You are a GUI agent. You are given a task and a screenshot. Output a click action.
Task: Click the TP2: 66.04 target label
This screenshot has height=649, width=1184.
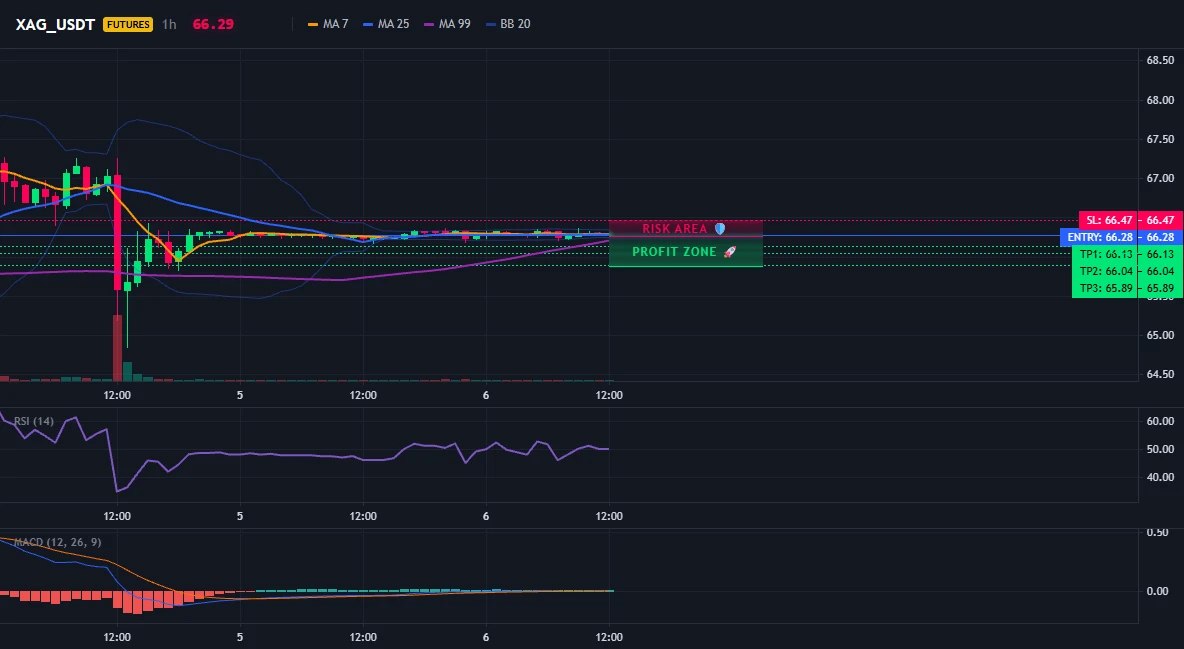coord(1105,271)
